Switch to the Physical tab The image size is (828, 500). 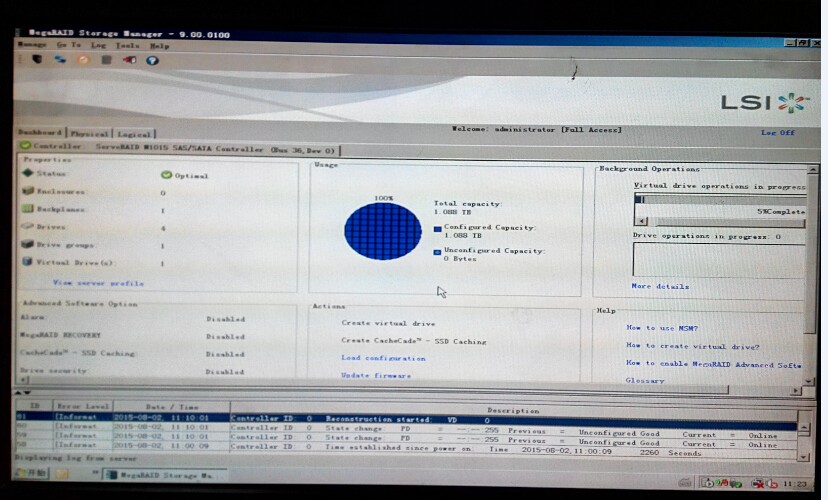click(89, 133)
